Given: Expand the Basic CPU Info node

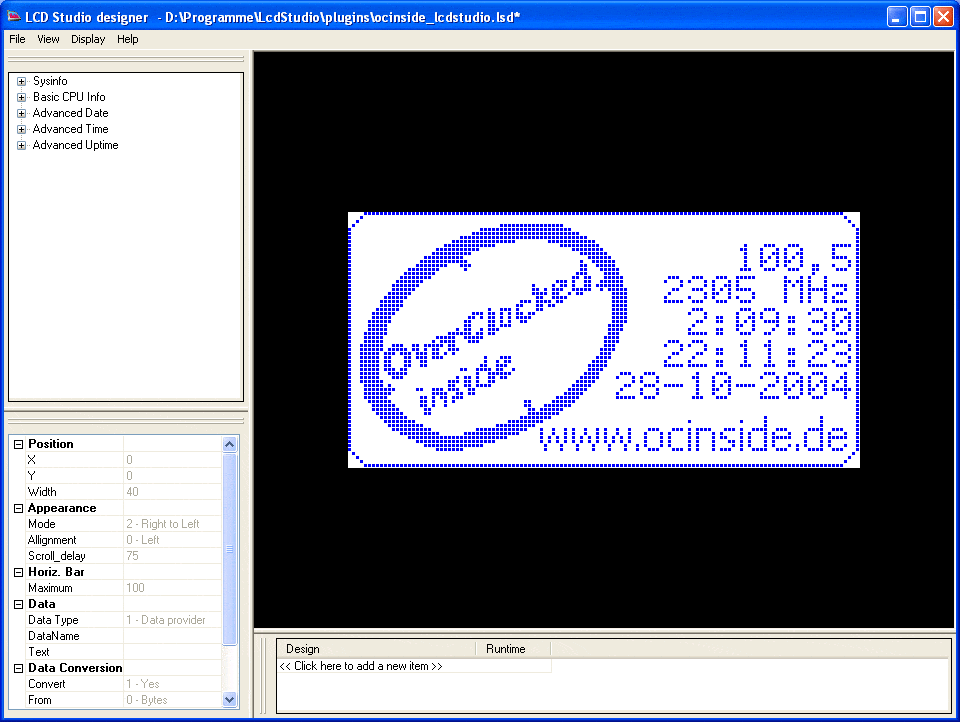Looking at the screenshot, I should (21, 97).
